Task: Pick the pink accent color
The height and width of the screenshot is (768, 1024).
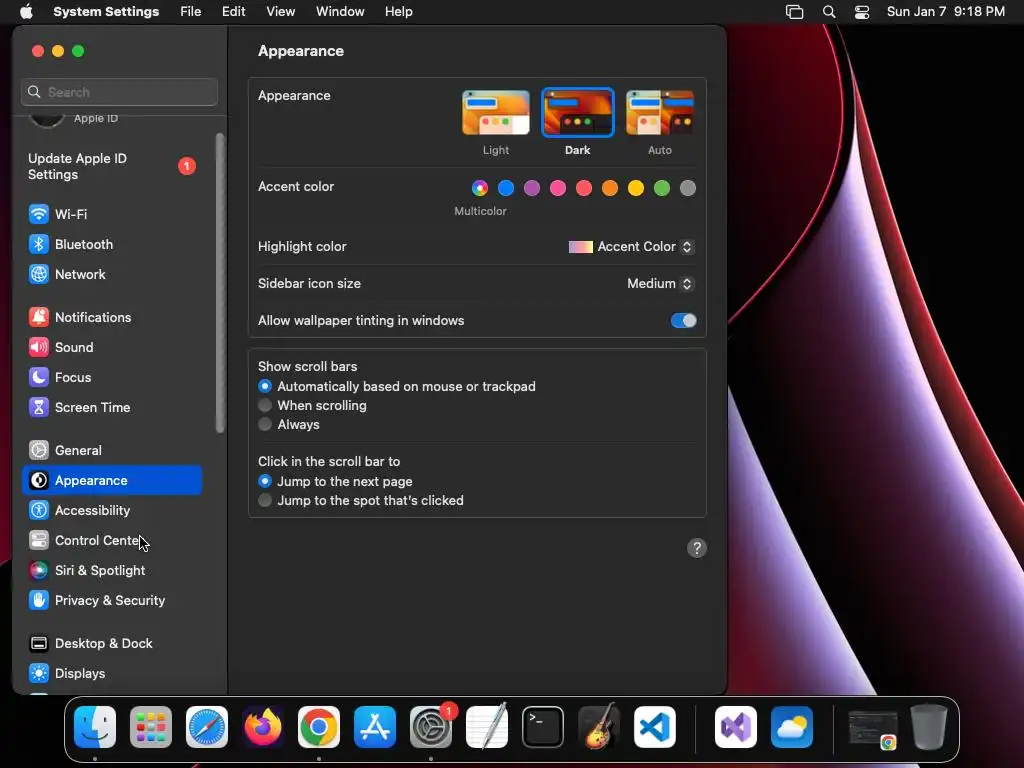Action: pyautogui.click(x=558, y=189)
